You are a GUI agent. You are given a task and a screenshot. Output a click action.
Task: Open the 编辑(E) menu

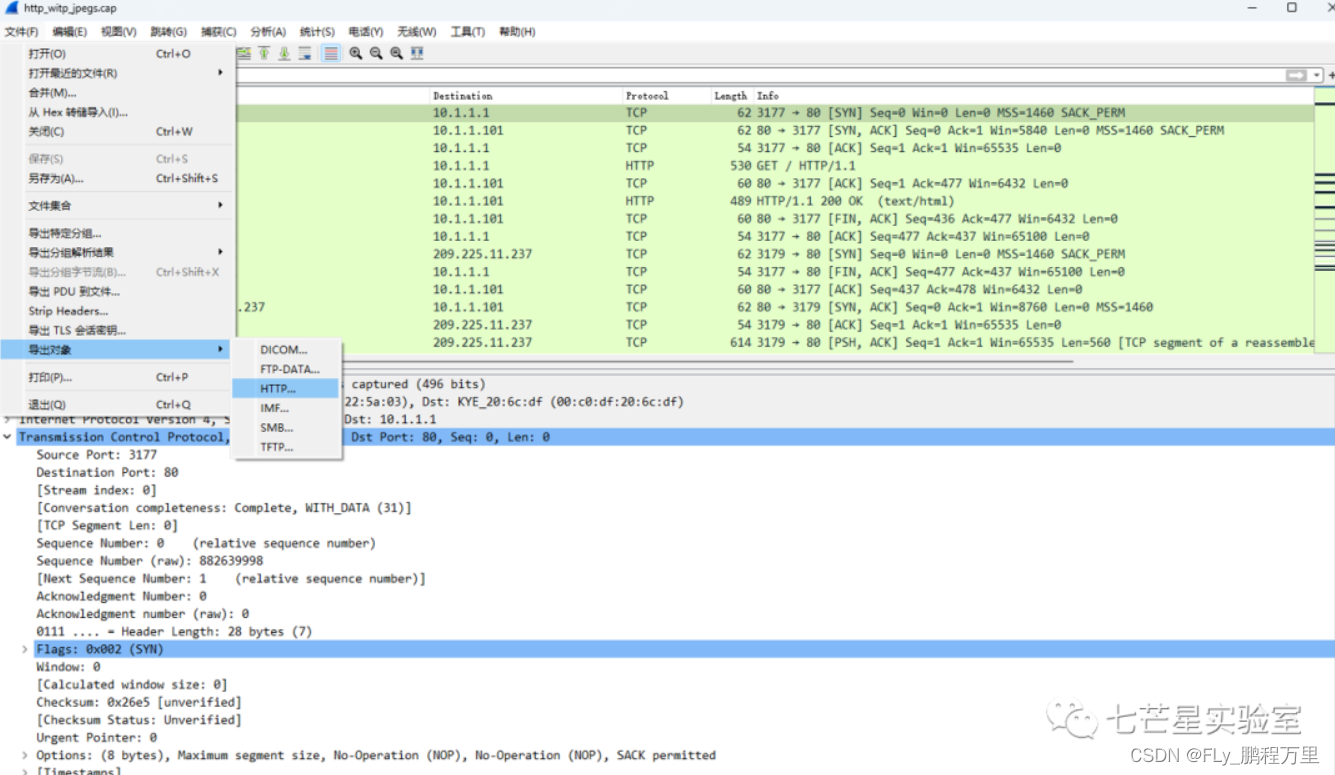[70, 32]
